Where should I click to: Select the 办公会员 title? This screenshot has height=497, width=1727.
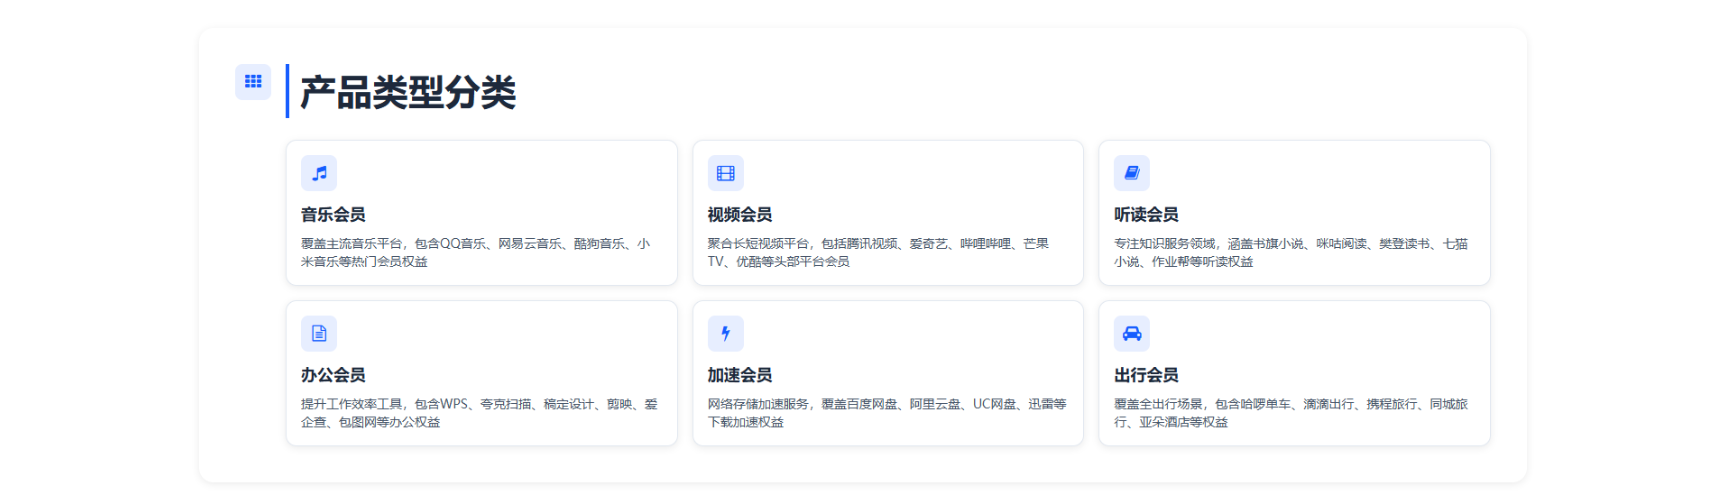tap(333, 375)
